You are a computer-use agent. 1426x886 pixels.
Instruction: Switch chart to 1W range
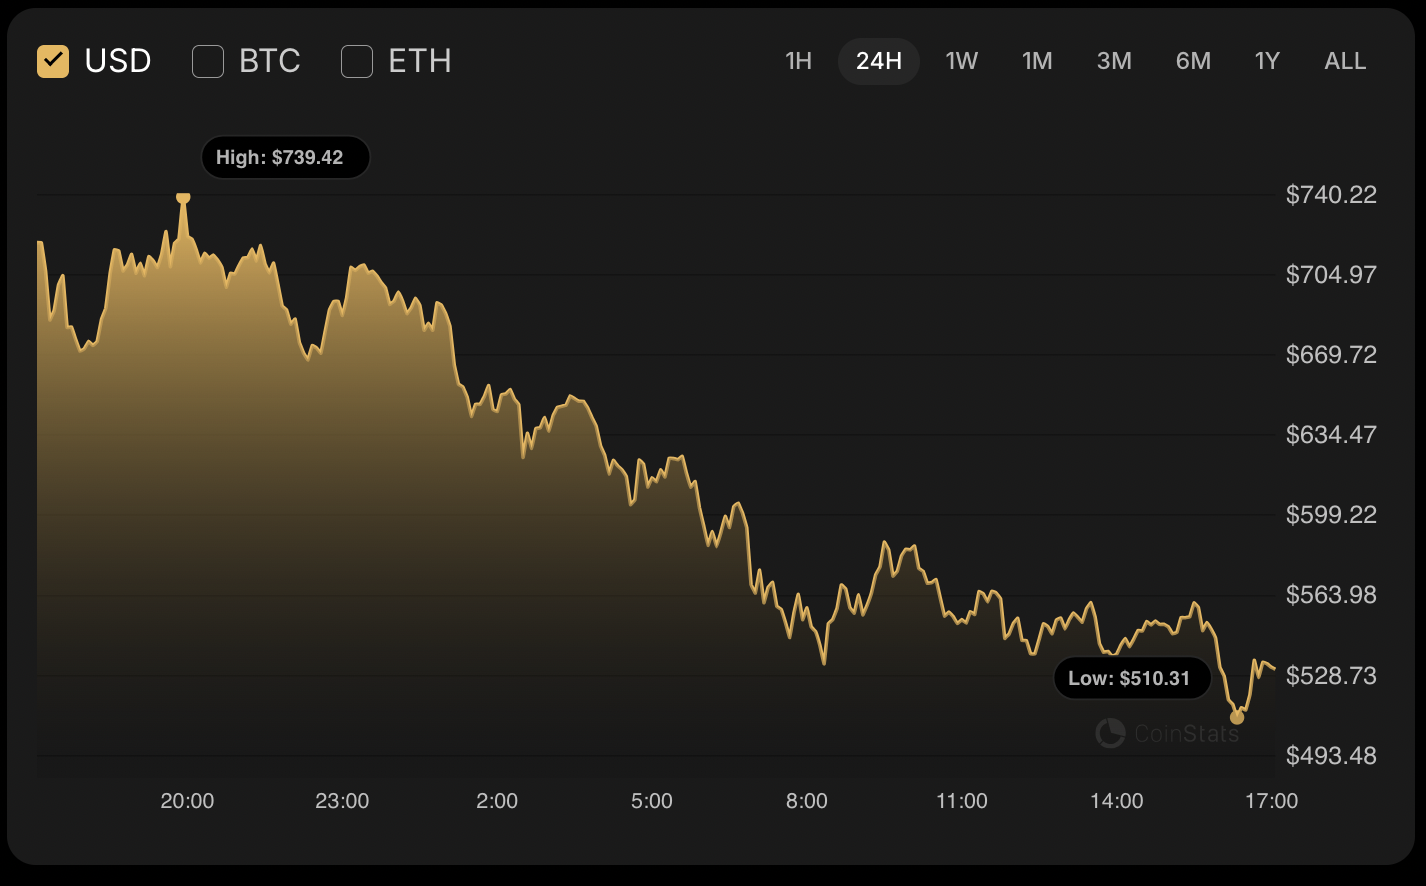click(x=961, y=61)
